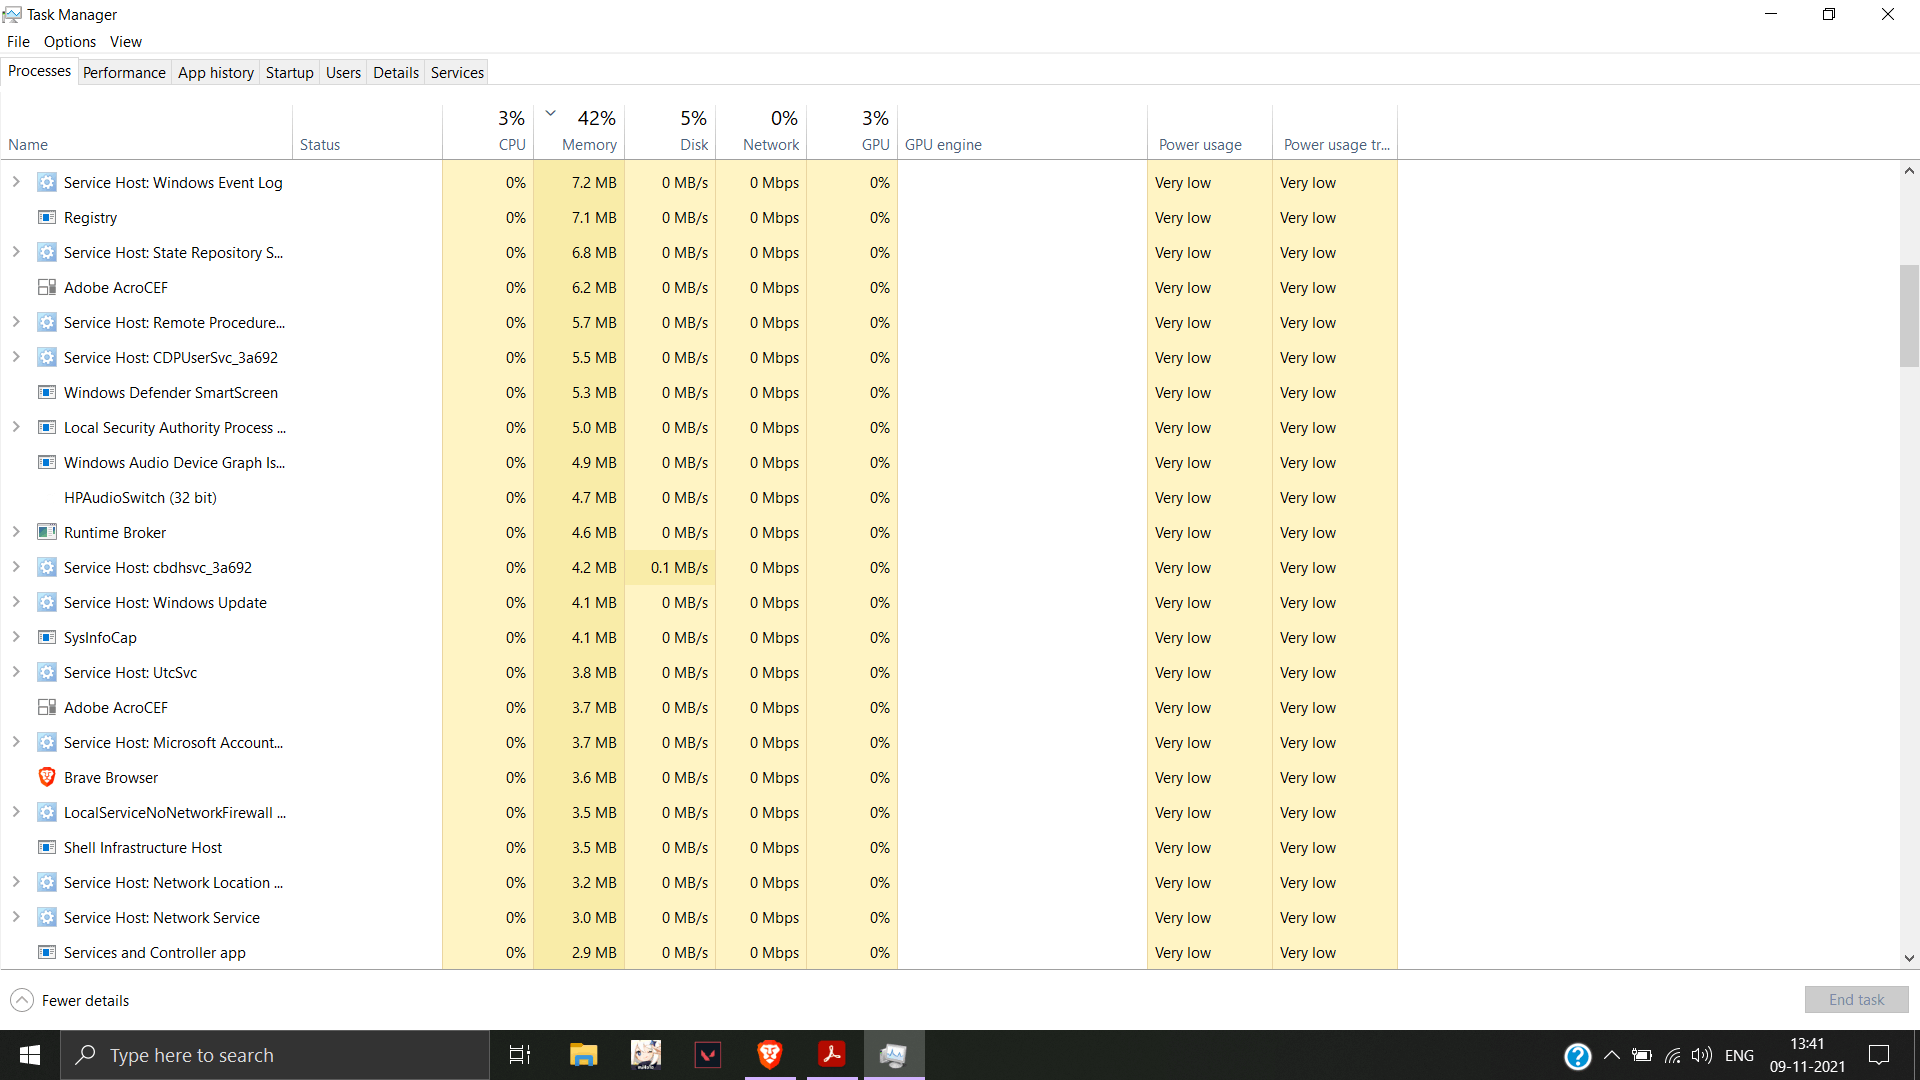Viewport: 1920px width, 1080px height.
Task: Open File Explorer from the taskbar
Action: (x=583, y=1054)
